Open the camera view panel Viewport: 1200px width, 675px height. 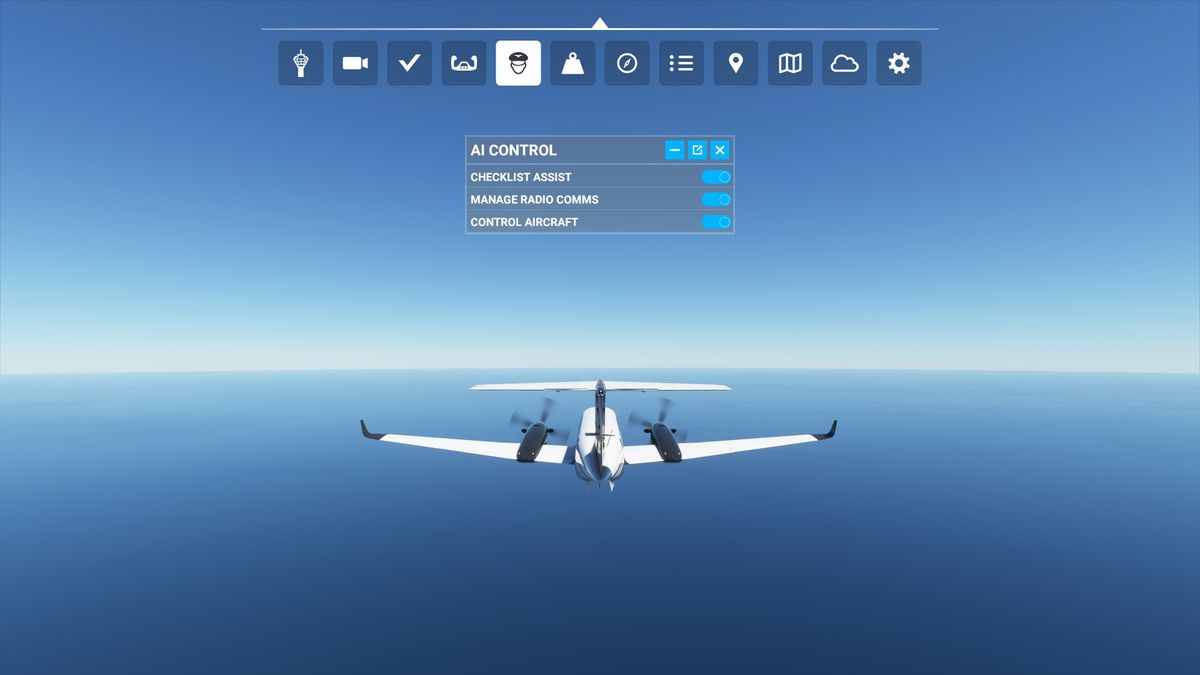click(354, 62)
